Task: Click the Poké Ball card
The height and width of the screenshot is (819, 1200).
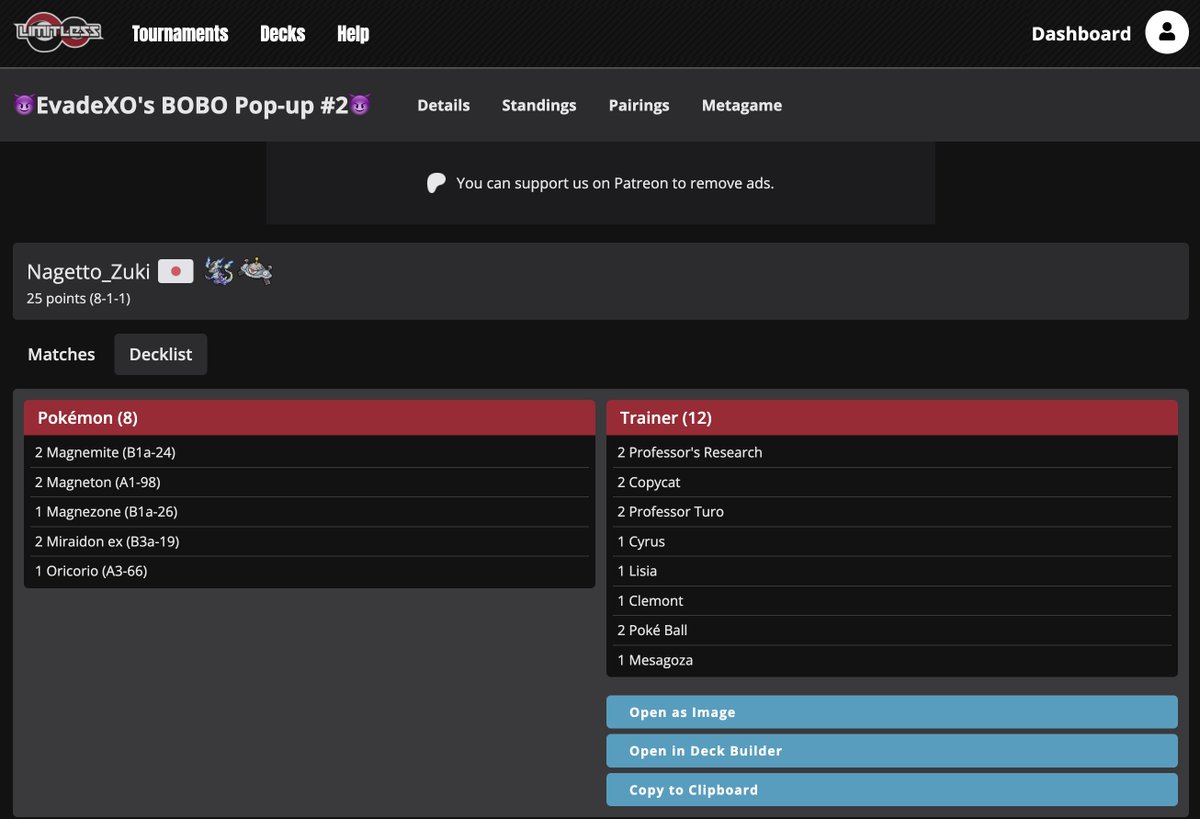Action: [892, 630]
